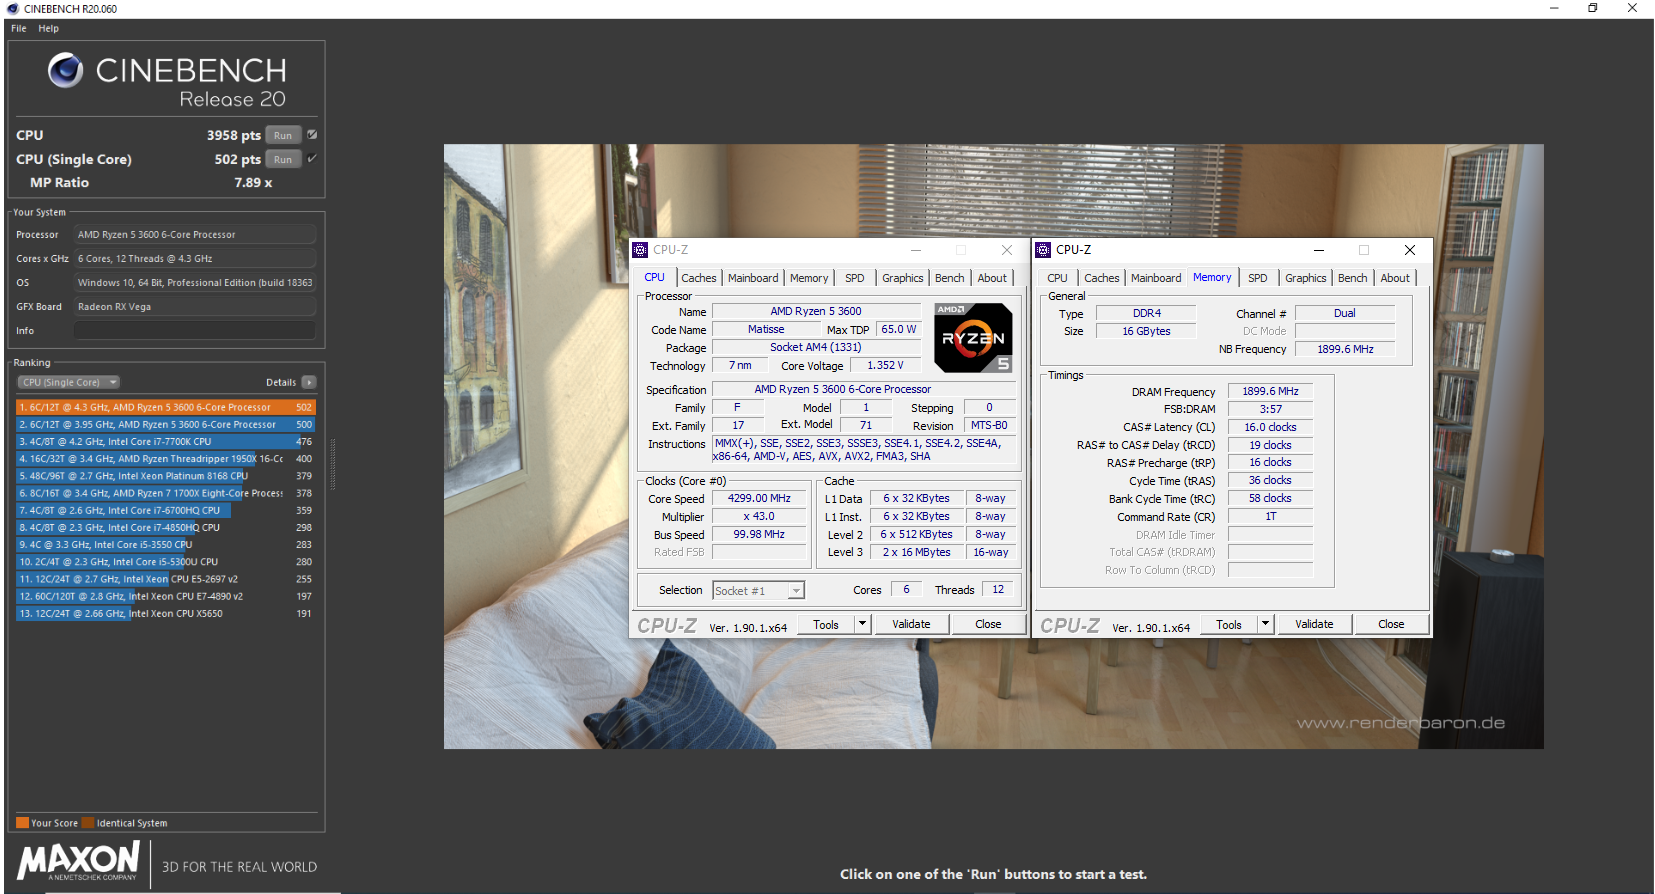Screen dimensions: 1655x894
Task: Restore down the Cinebench window
Action: (1593, 8)
